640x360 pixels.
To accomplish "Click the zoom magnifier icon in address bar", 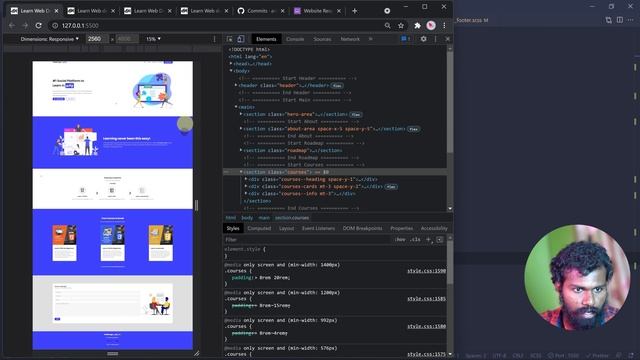I will tap(387, 25).
